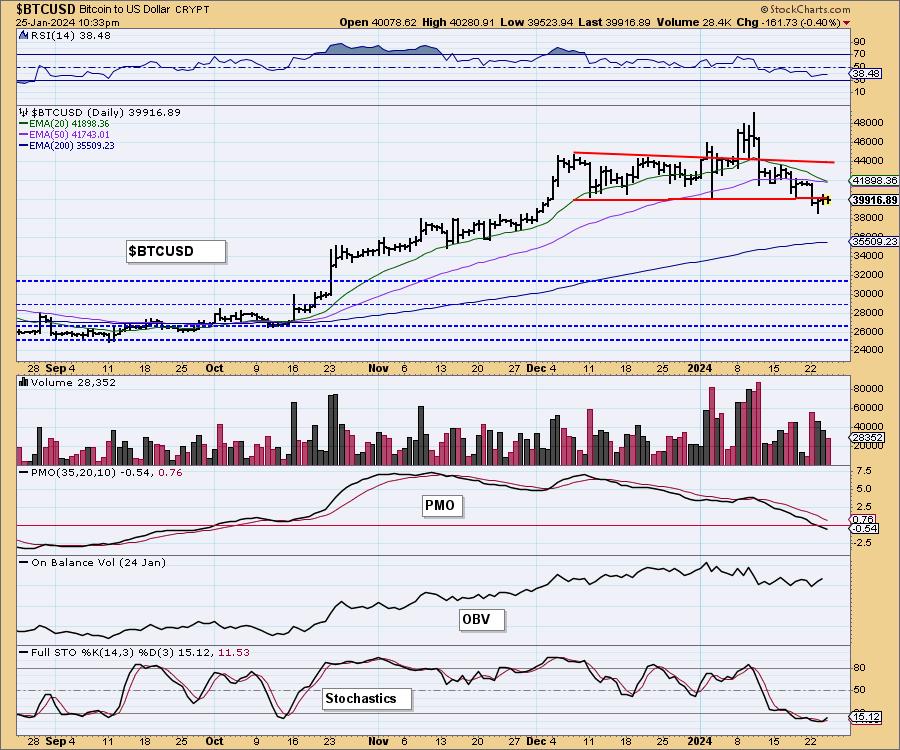This screenshot has width=900, height=750.
Task: Click the 28352 volume value tag
Action: pos(867,437)
